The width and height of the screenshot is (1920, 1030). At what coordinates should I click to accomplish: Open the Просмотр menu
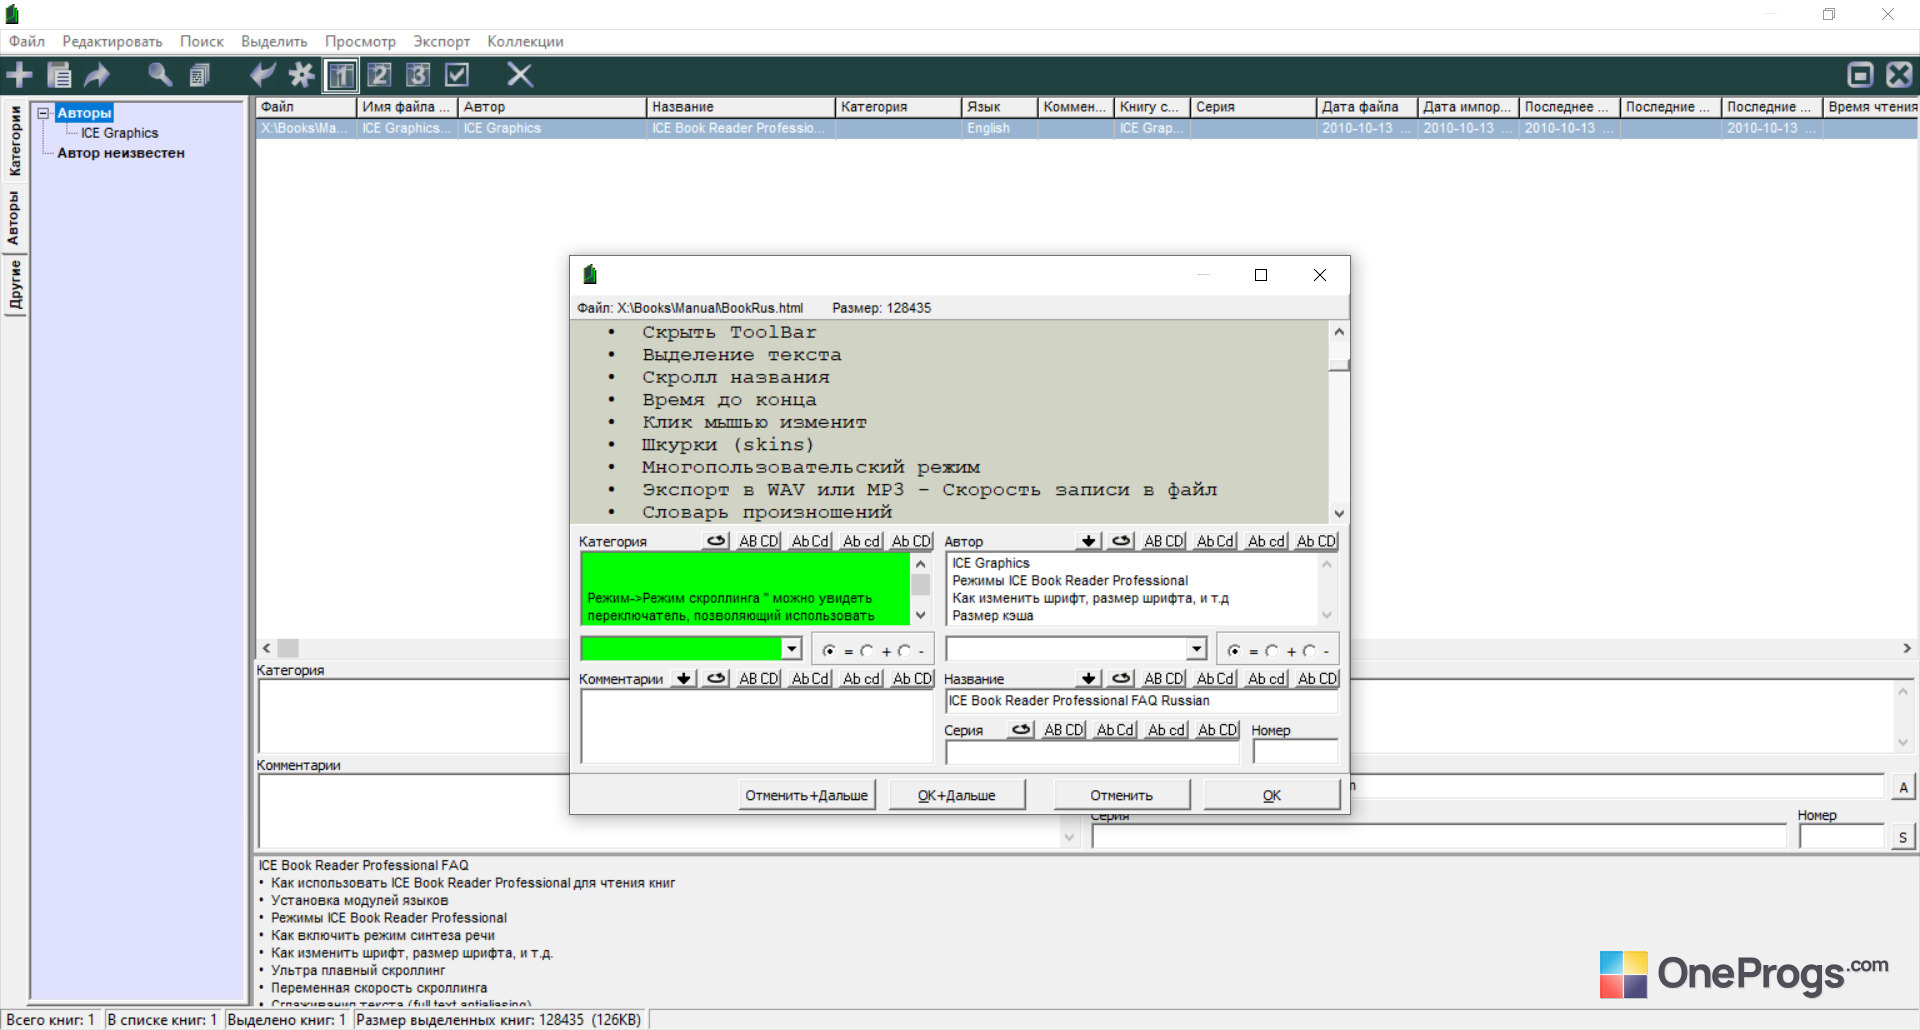pyautogui.click(x=360, y=41)
